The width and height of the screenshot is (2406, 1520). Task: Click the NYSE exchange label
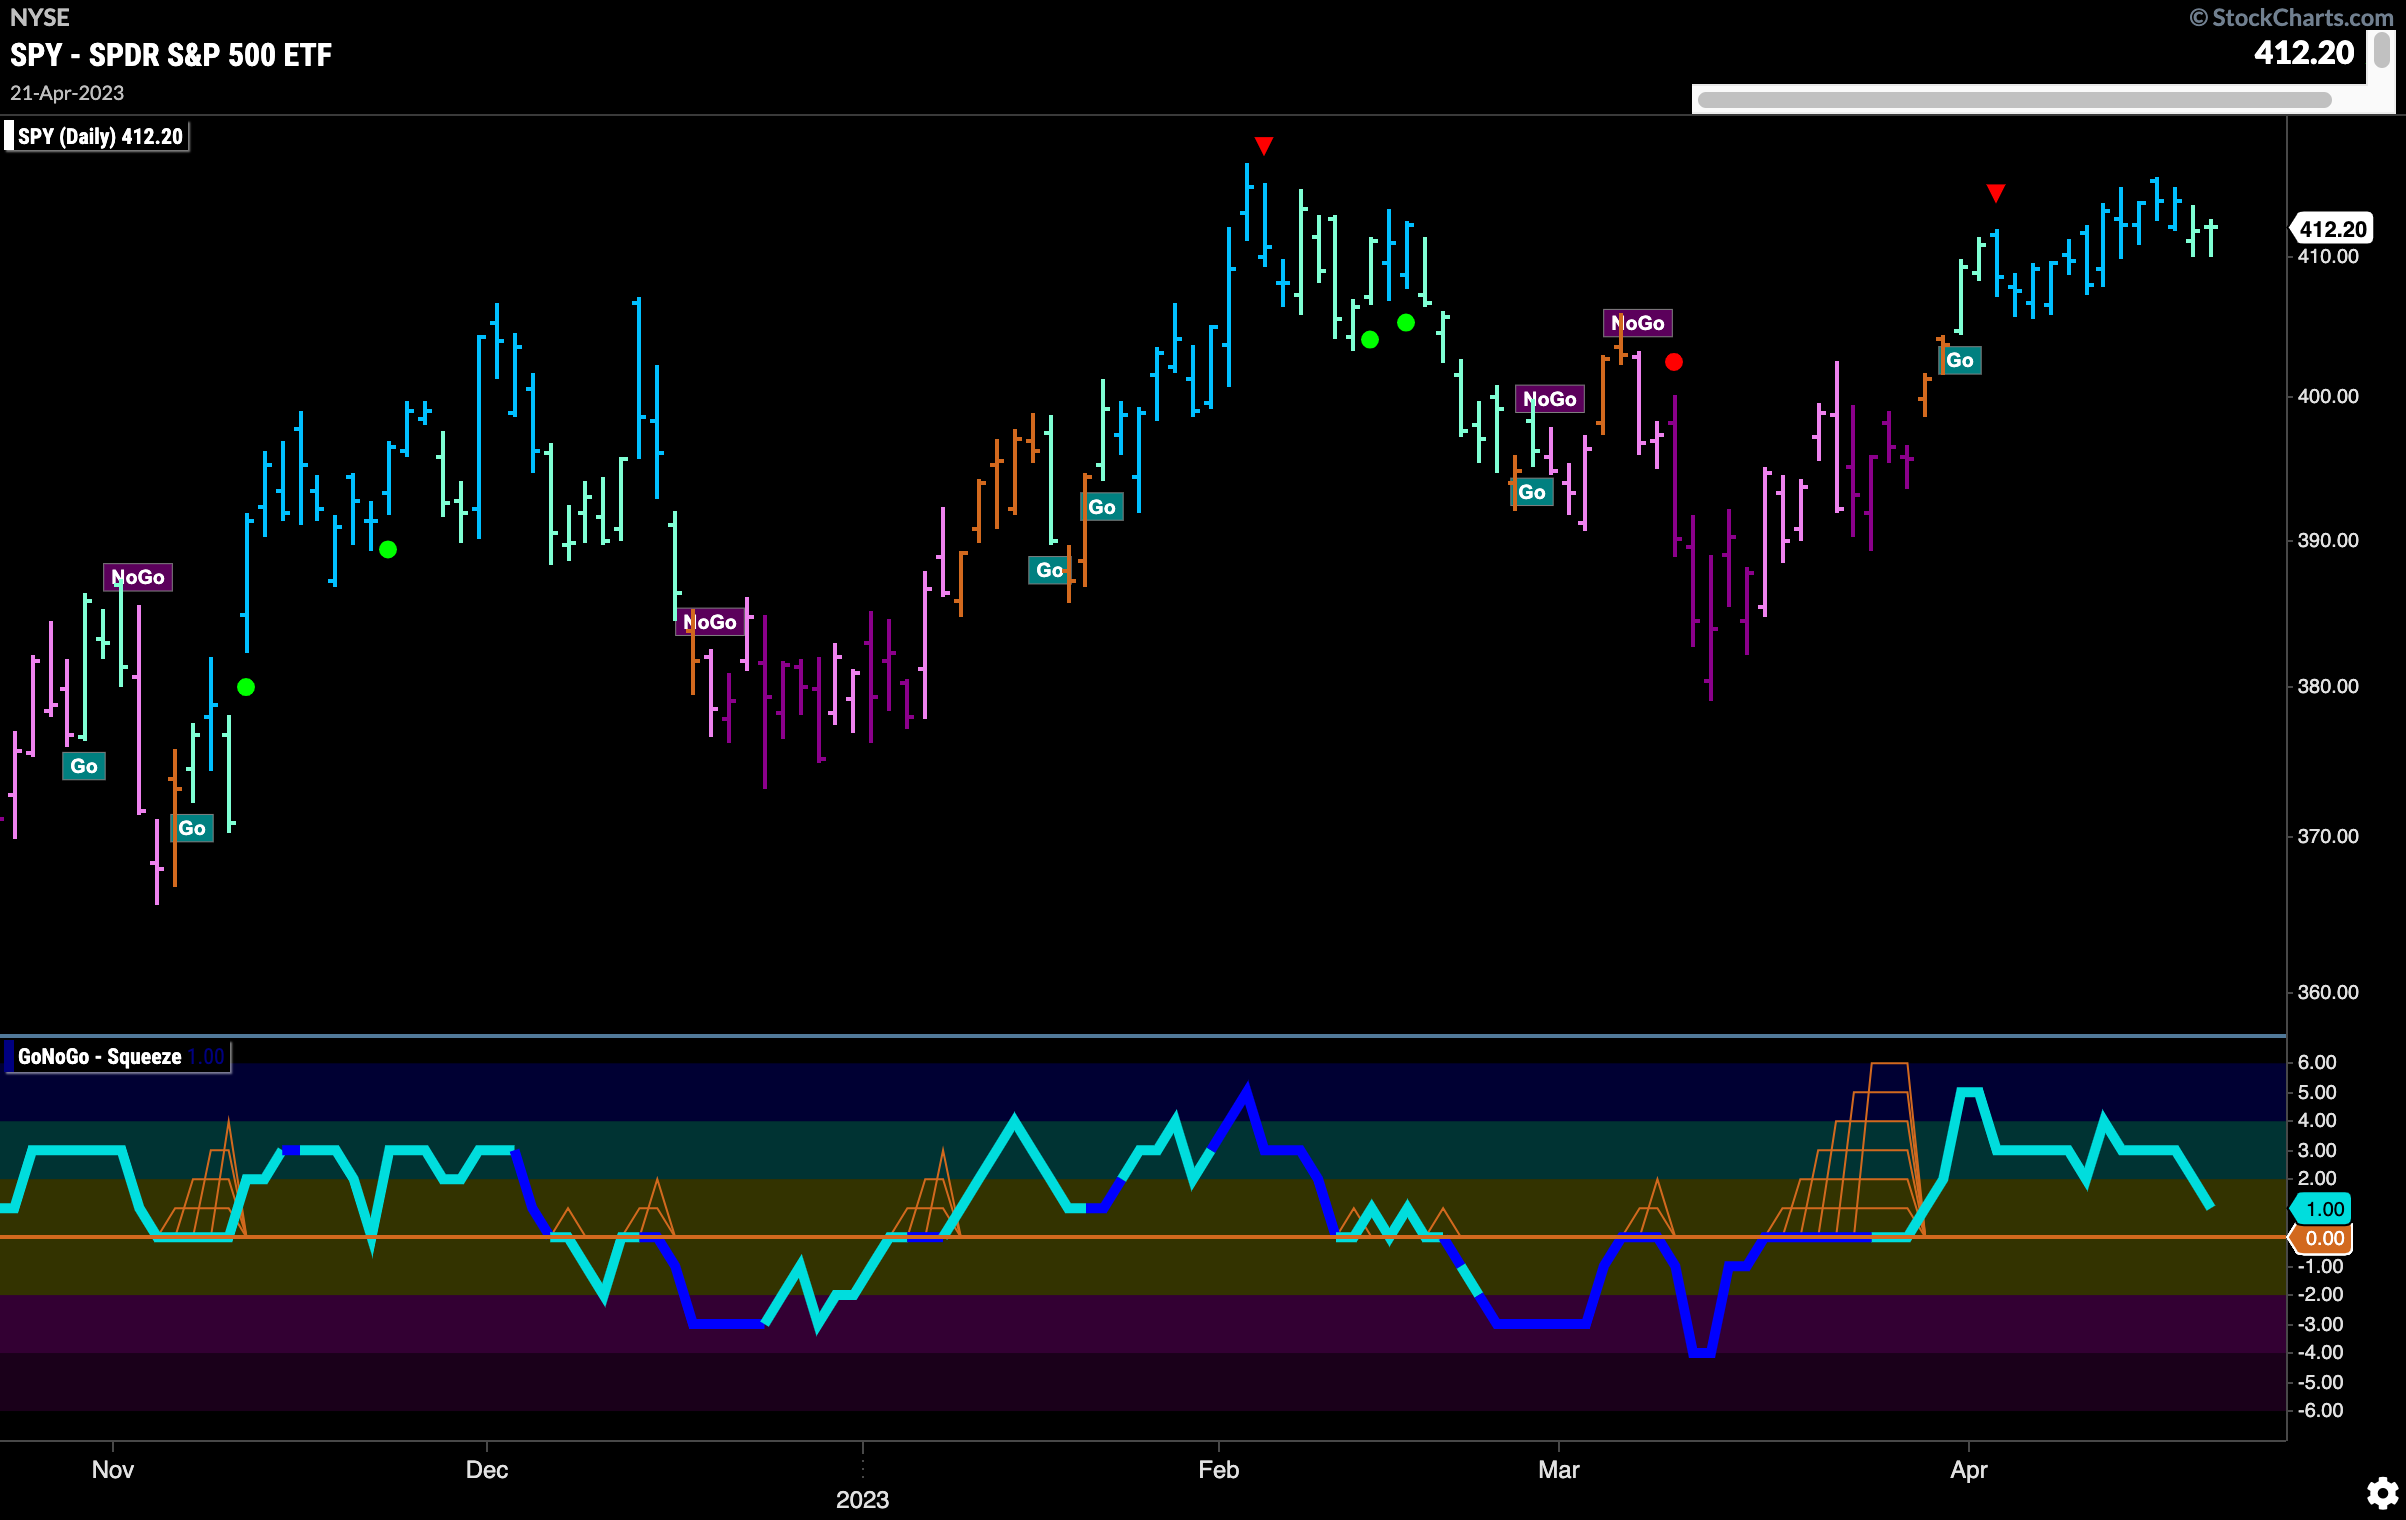coord(40,17)
